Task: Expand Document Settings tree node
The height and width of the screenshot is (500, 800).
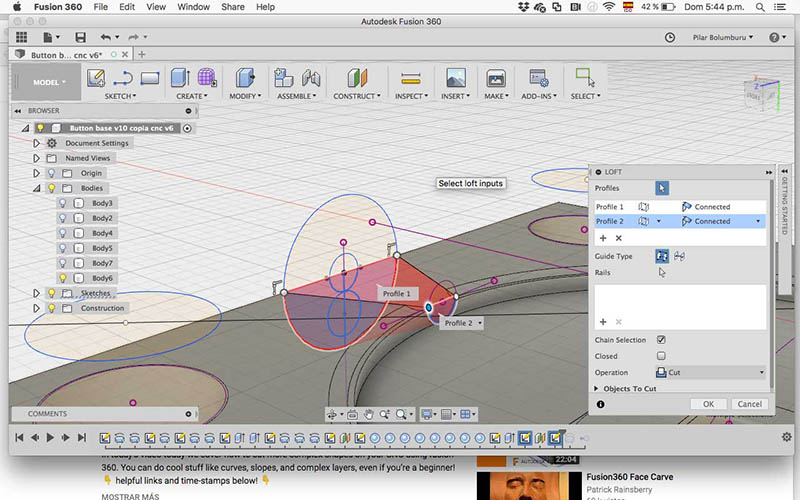Action: [x=36, y=143]
